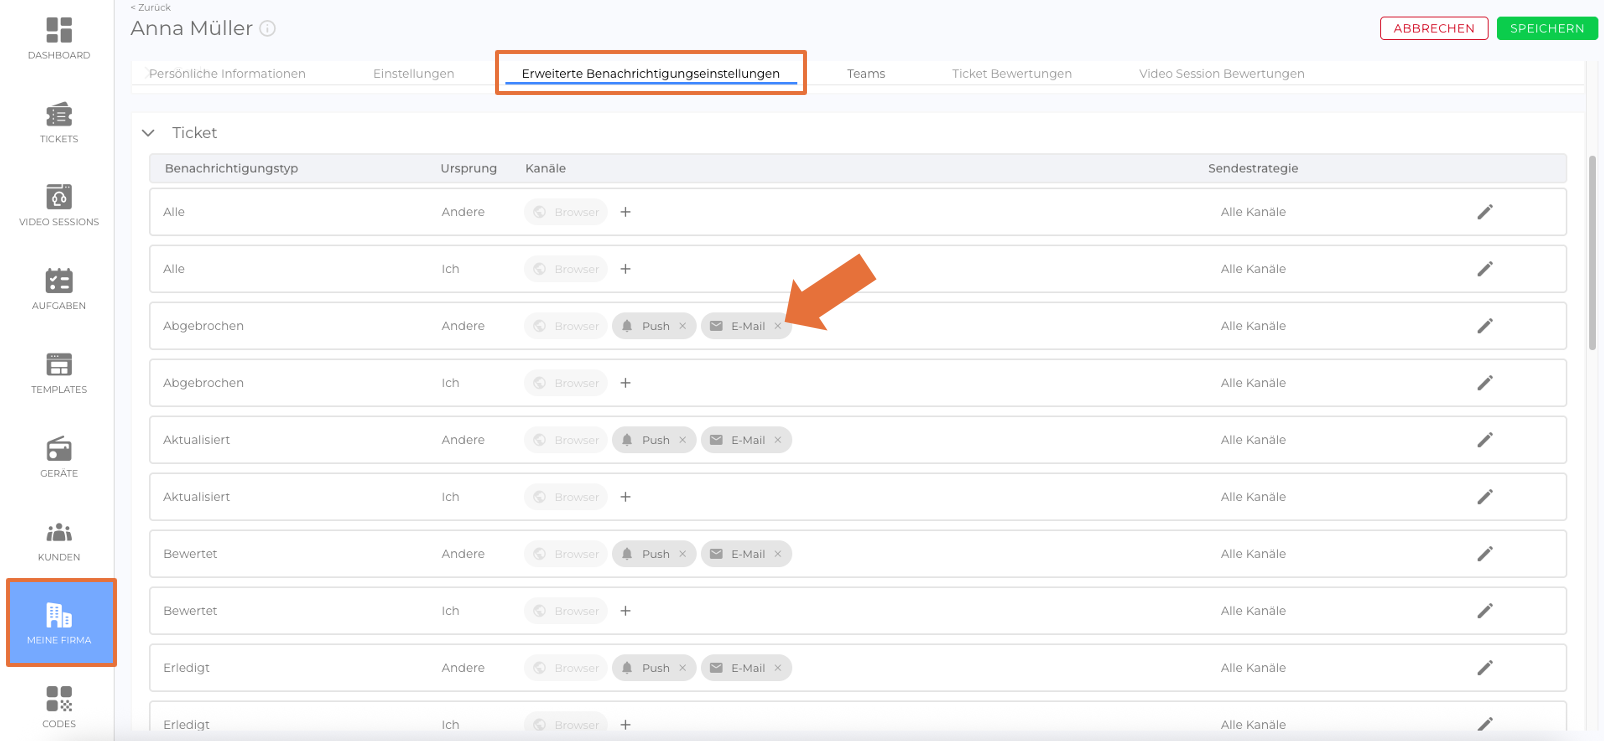Image resolution: width=1604 pixels, height=741 pixels.
Task: Click the vertical scrollbar on the right
Action: coord(1592,250)
